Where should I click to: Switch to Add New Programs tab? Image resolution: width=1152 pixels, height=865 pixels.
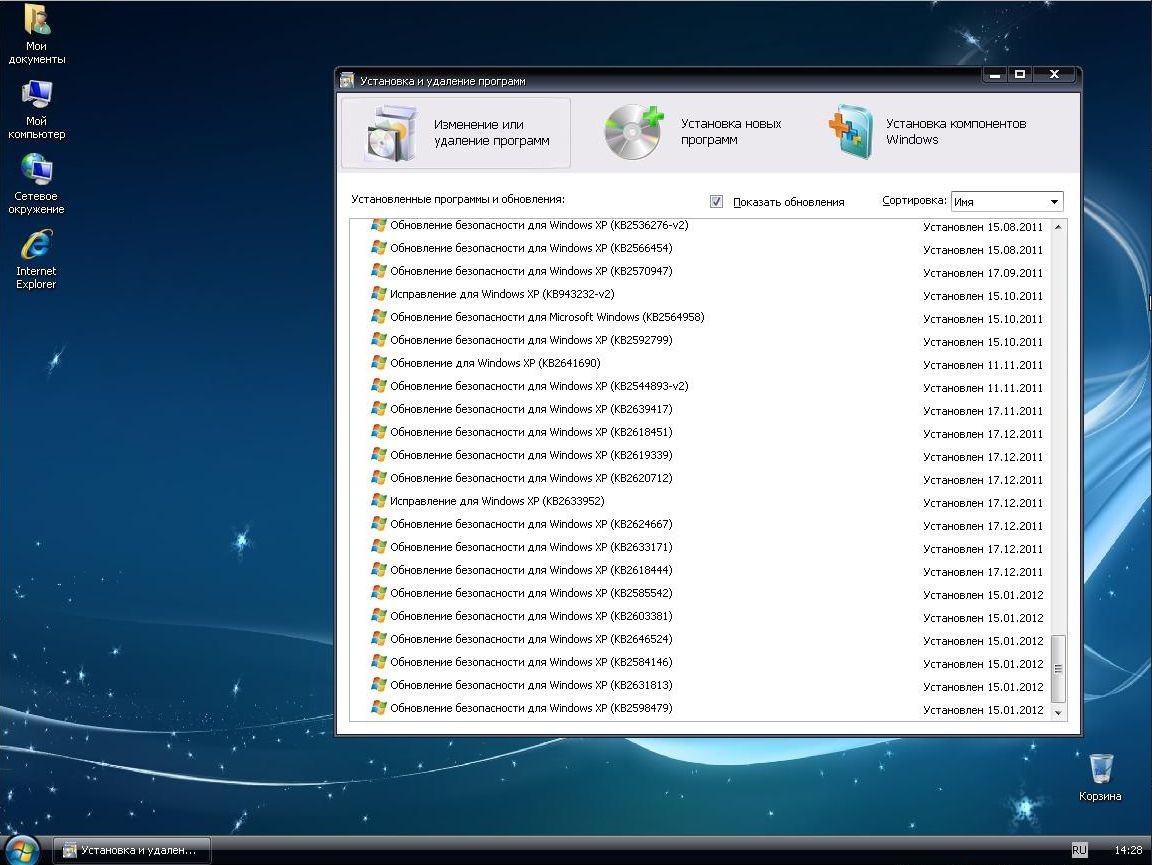[x=694, y=132]
